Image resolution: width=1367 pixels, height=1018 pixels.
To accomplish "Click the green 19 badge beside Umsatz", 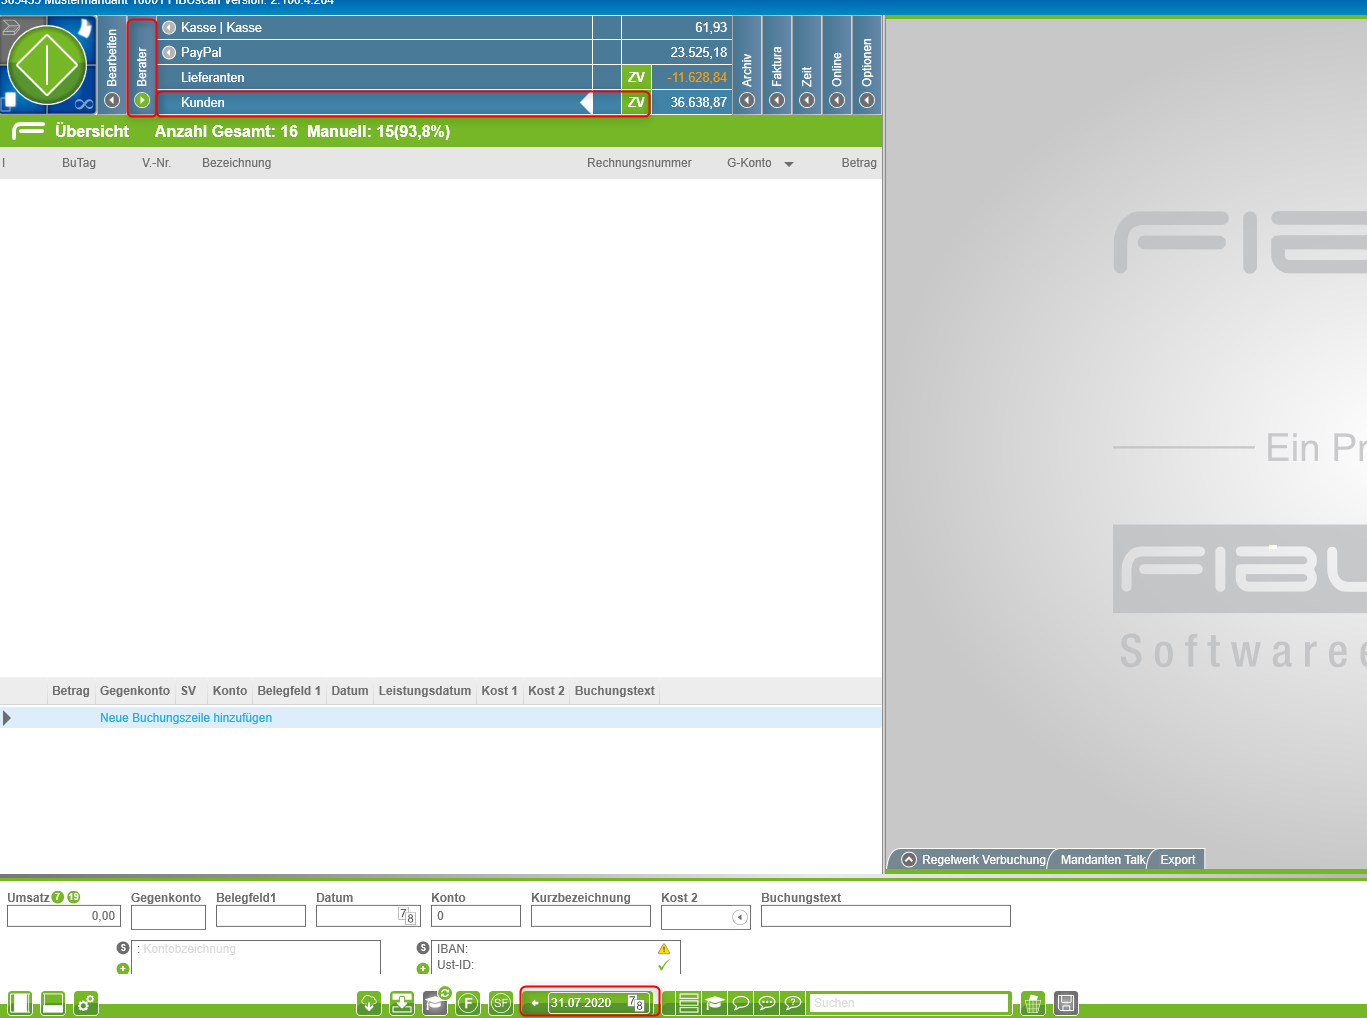I will pos(74,897).
